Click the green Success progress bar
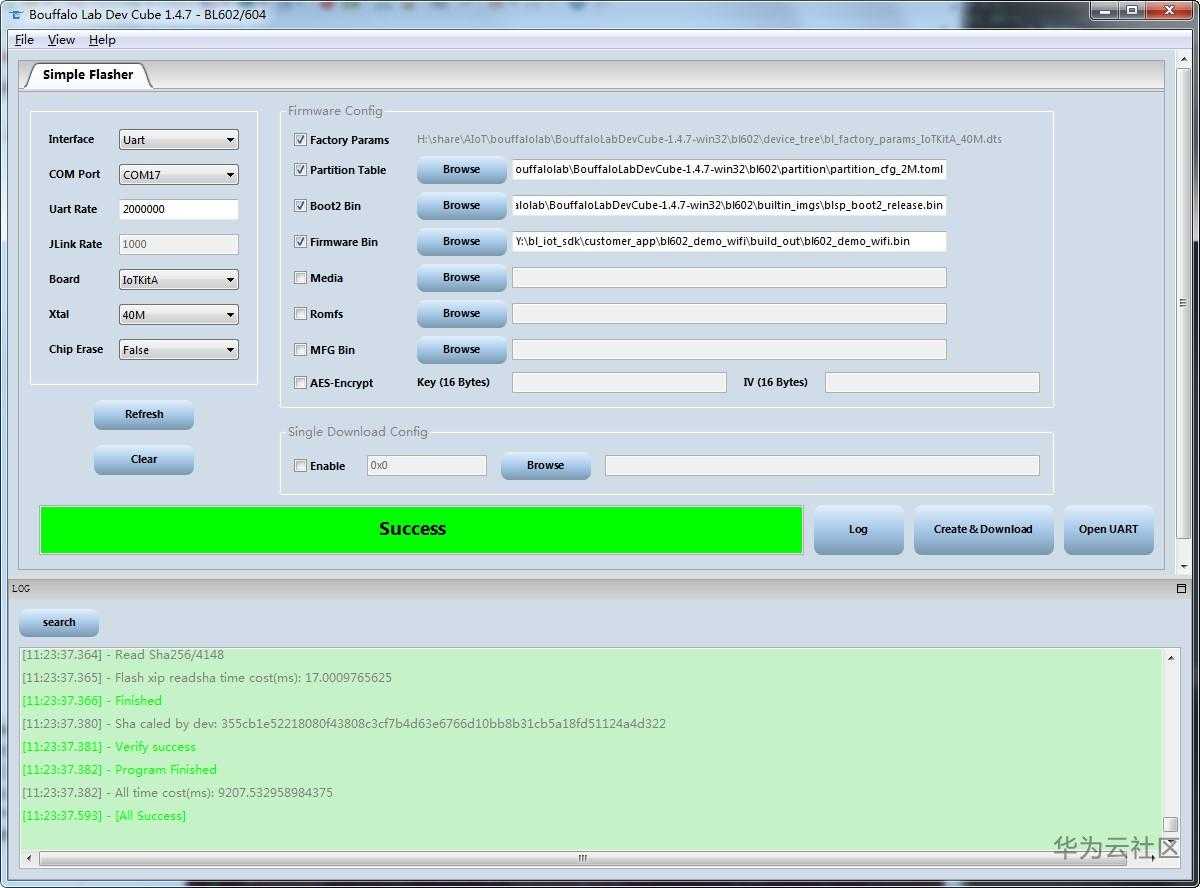This screenshot has width=1200, height=888. (x=421, y=530)
